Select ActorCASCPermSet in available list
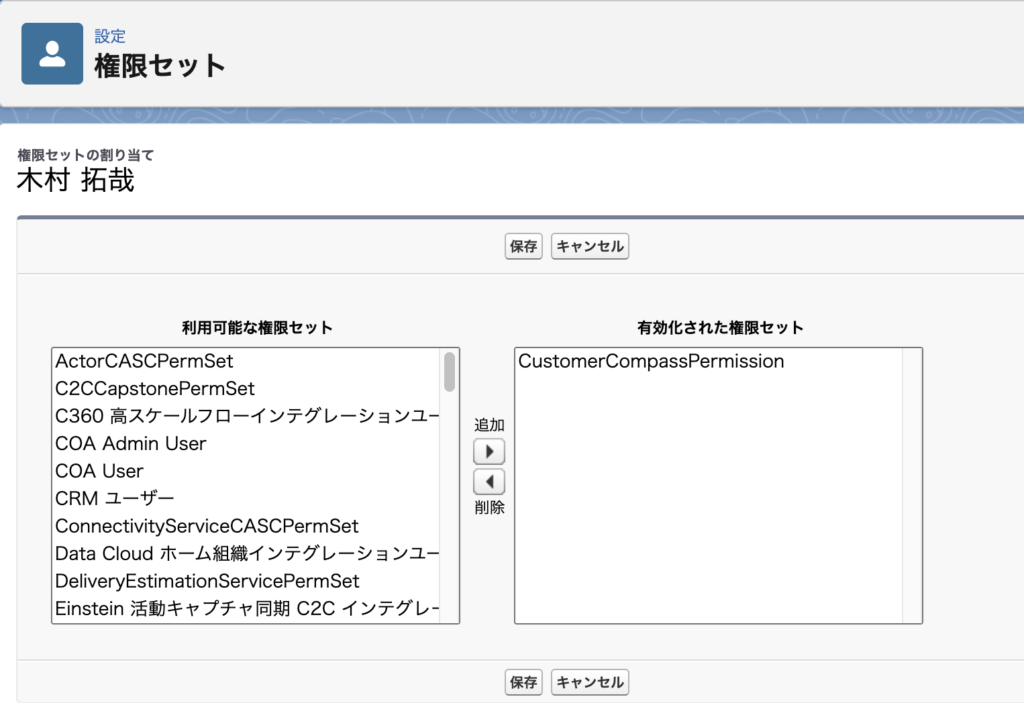Image resolution: width=1024 pixels, height=703 pixels. [144, 361]
